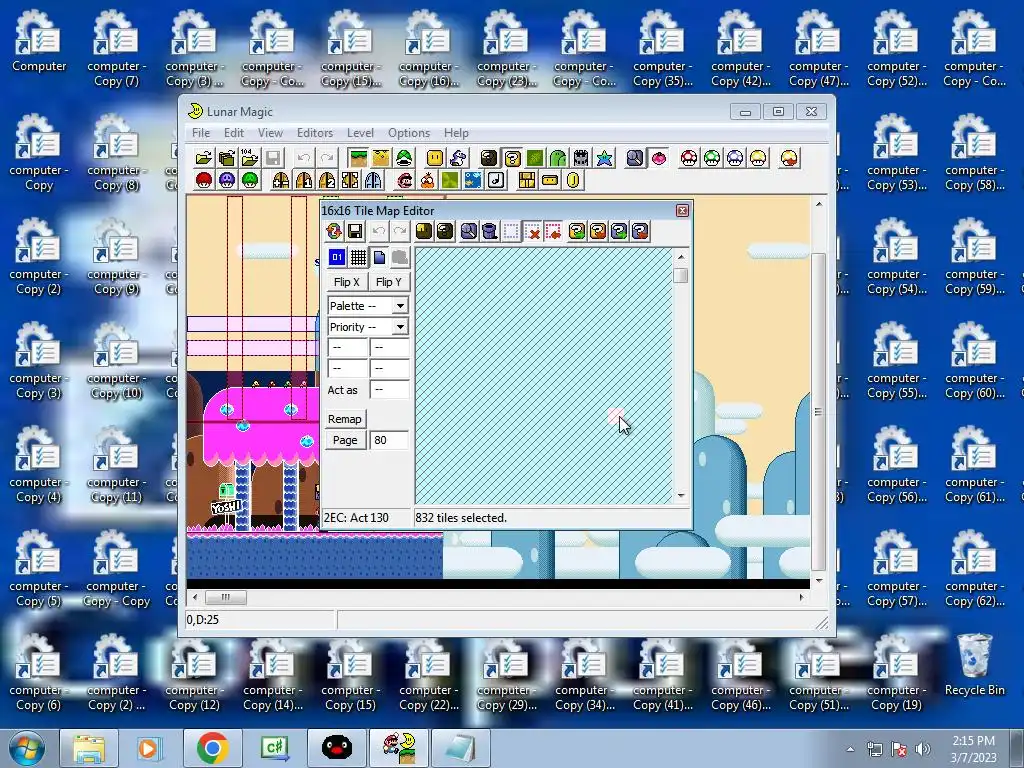Click the red berry icon in toolbar
The image size is (1024, 768).
(658, 158)
